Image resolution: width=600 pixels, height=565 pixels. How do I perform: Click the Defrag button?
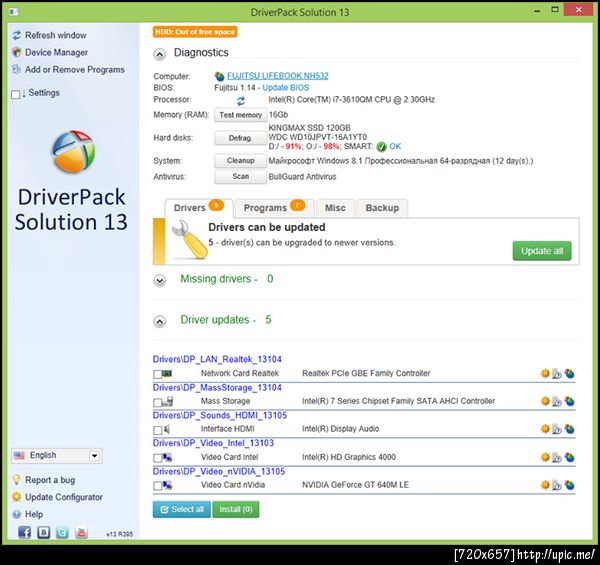[x=240, y=138]
